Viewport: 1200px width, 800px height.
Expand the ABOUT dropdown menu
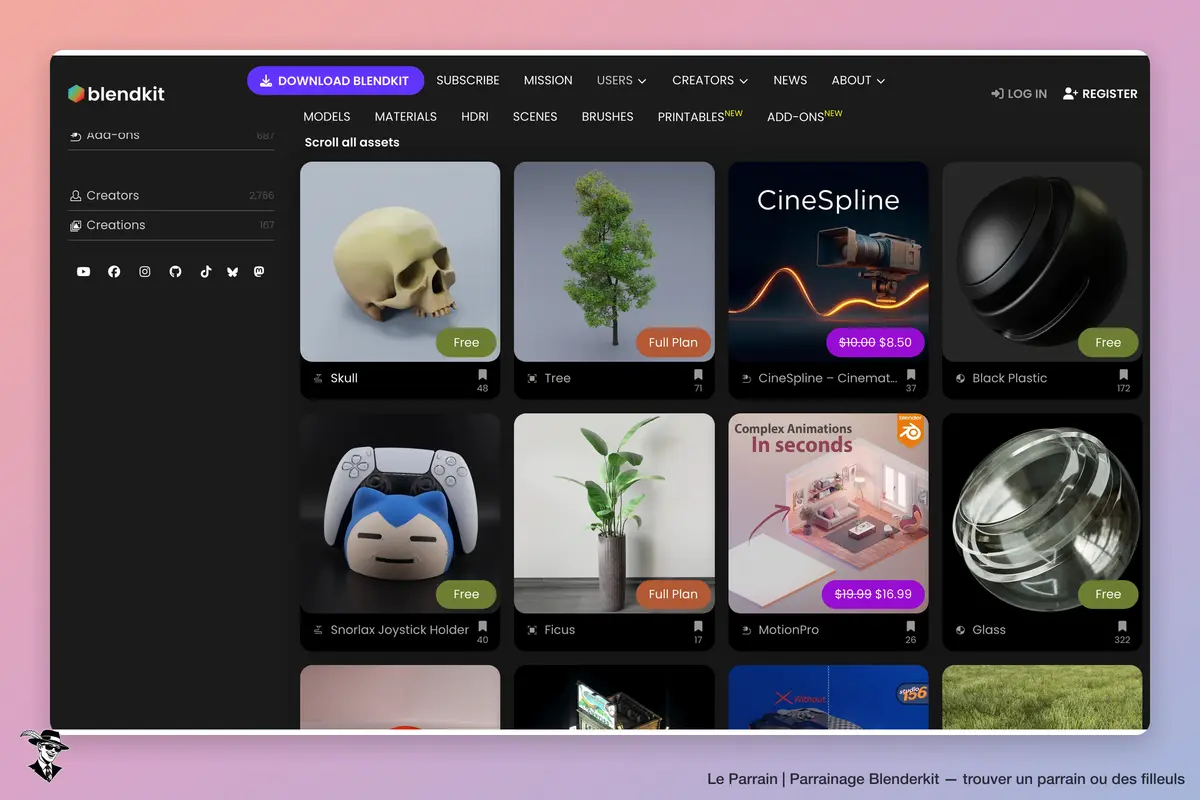[x=858, y=80]
